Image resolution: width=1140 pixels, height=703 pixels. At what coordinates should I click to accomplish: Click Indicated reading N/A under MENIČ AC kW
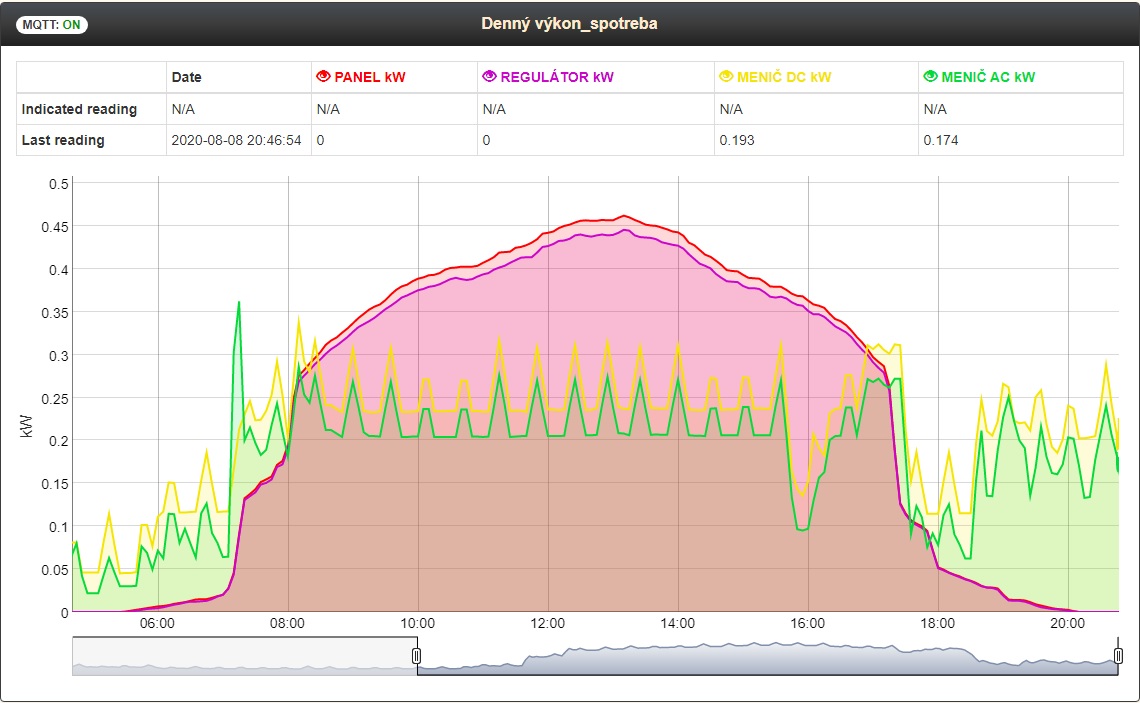click(935, 109)
